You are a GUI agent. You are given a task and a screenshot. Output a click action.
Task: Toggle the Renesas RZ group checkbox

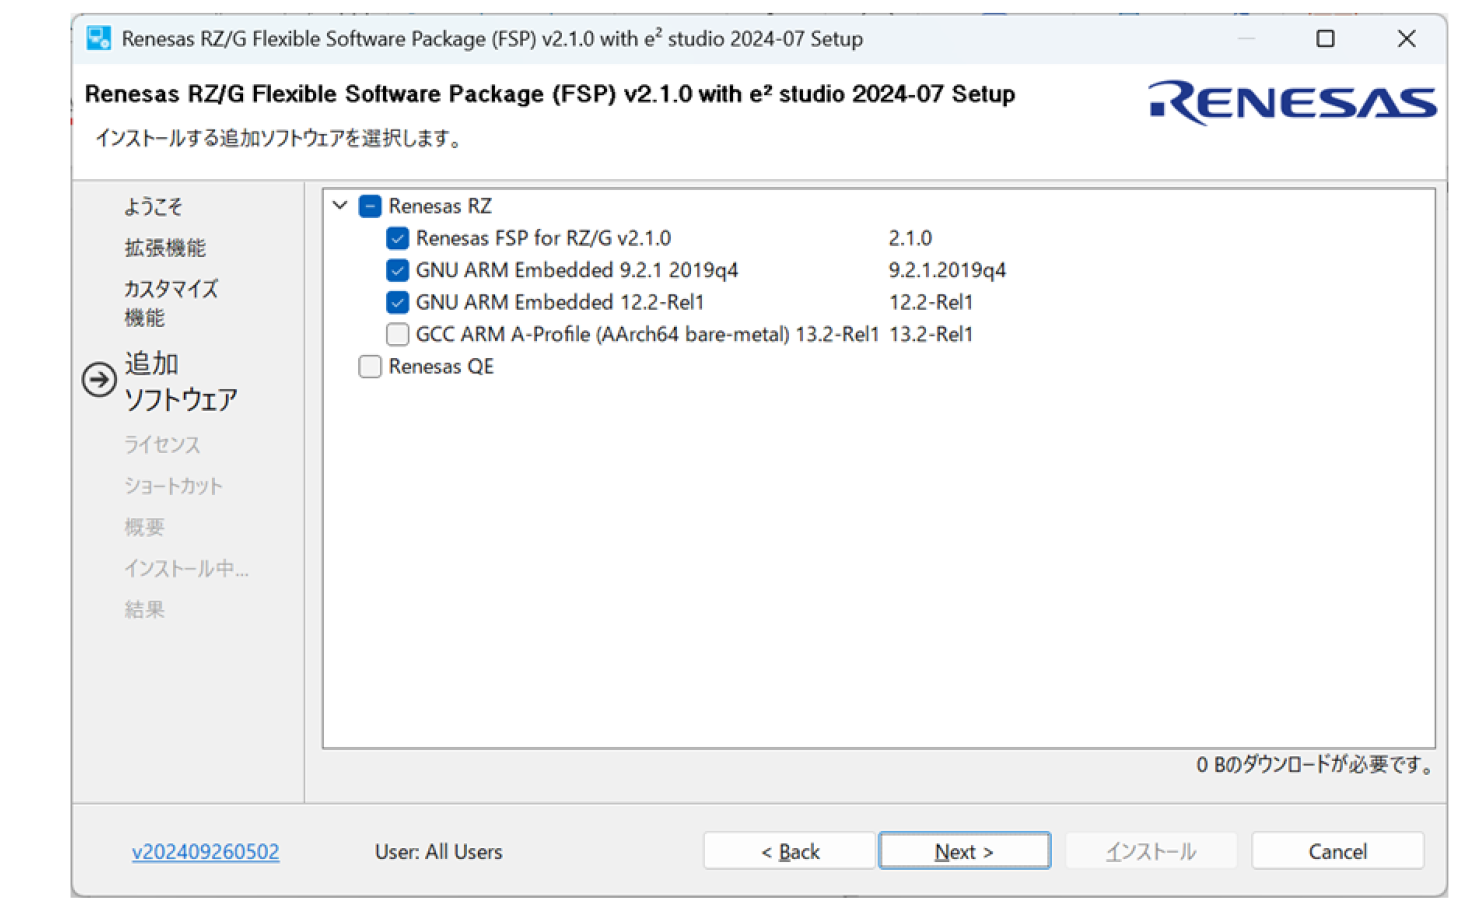click(370, 206)
